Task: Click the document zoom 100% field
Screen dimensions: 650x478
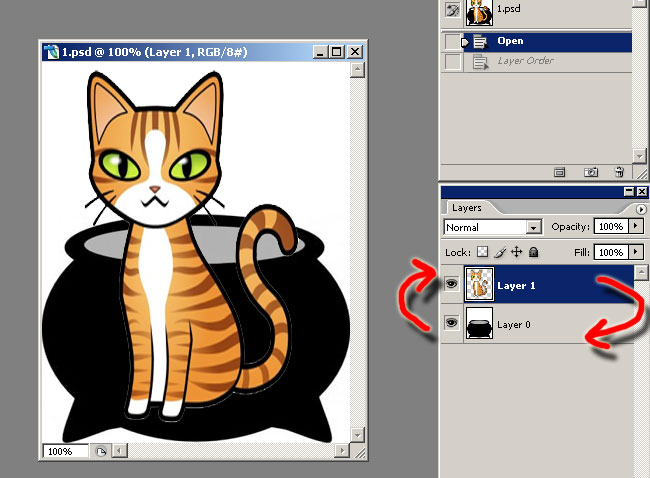Action: (65, 451)
